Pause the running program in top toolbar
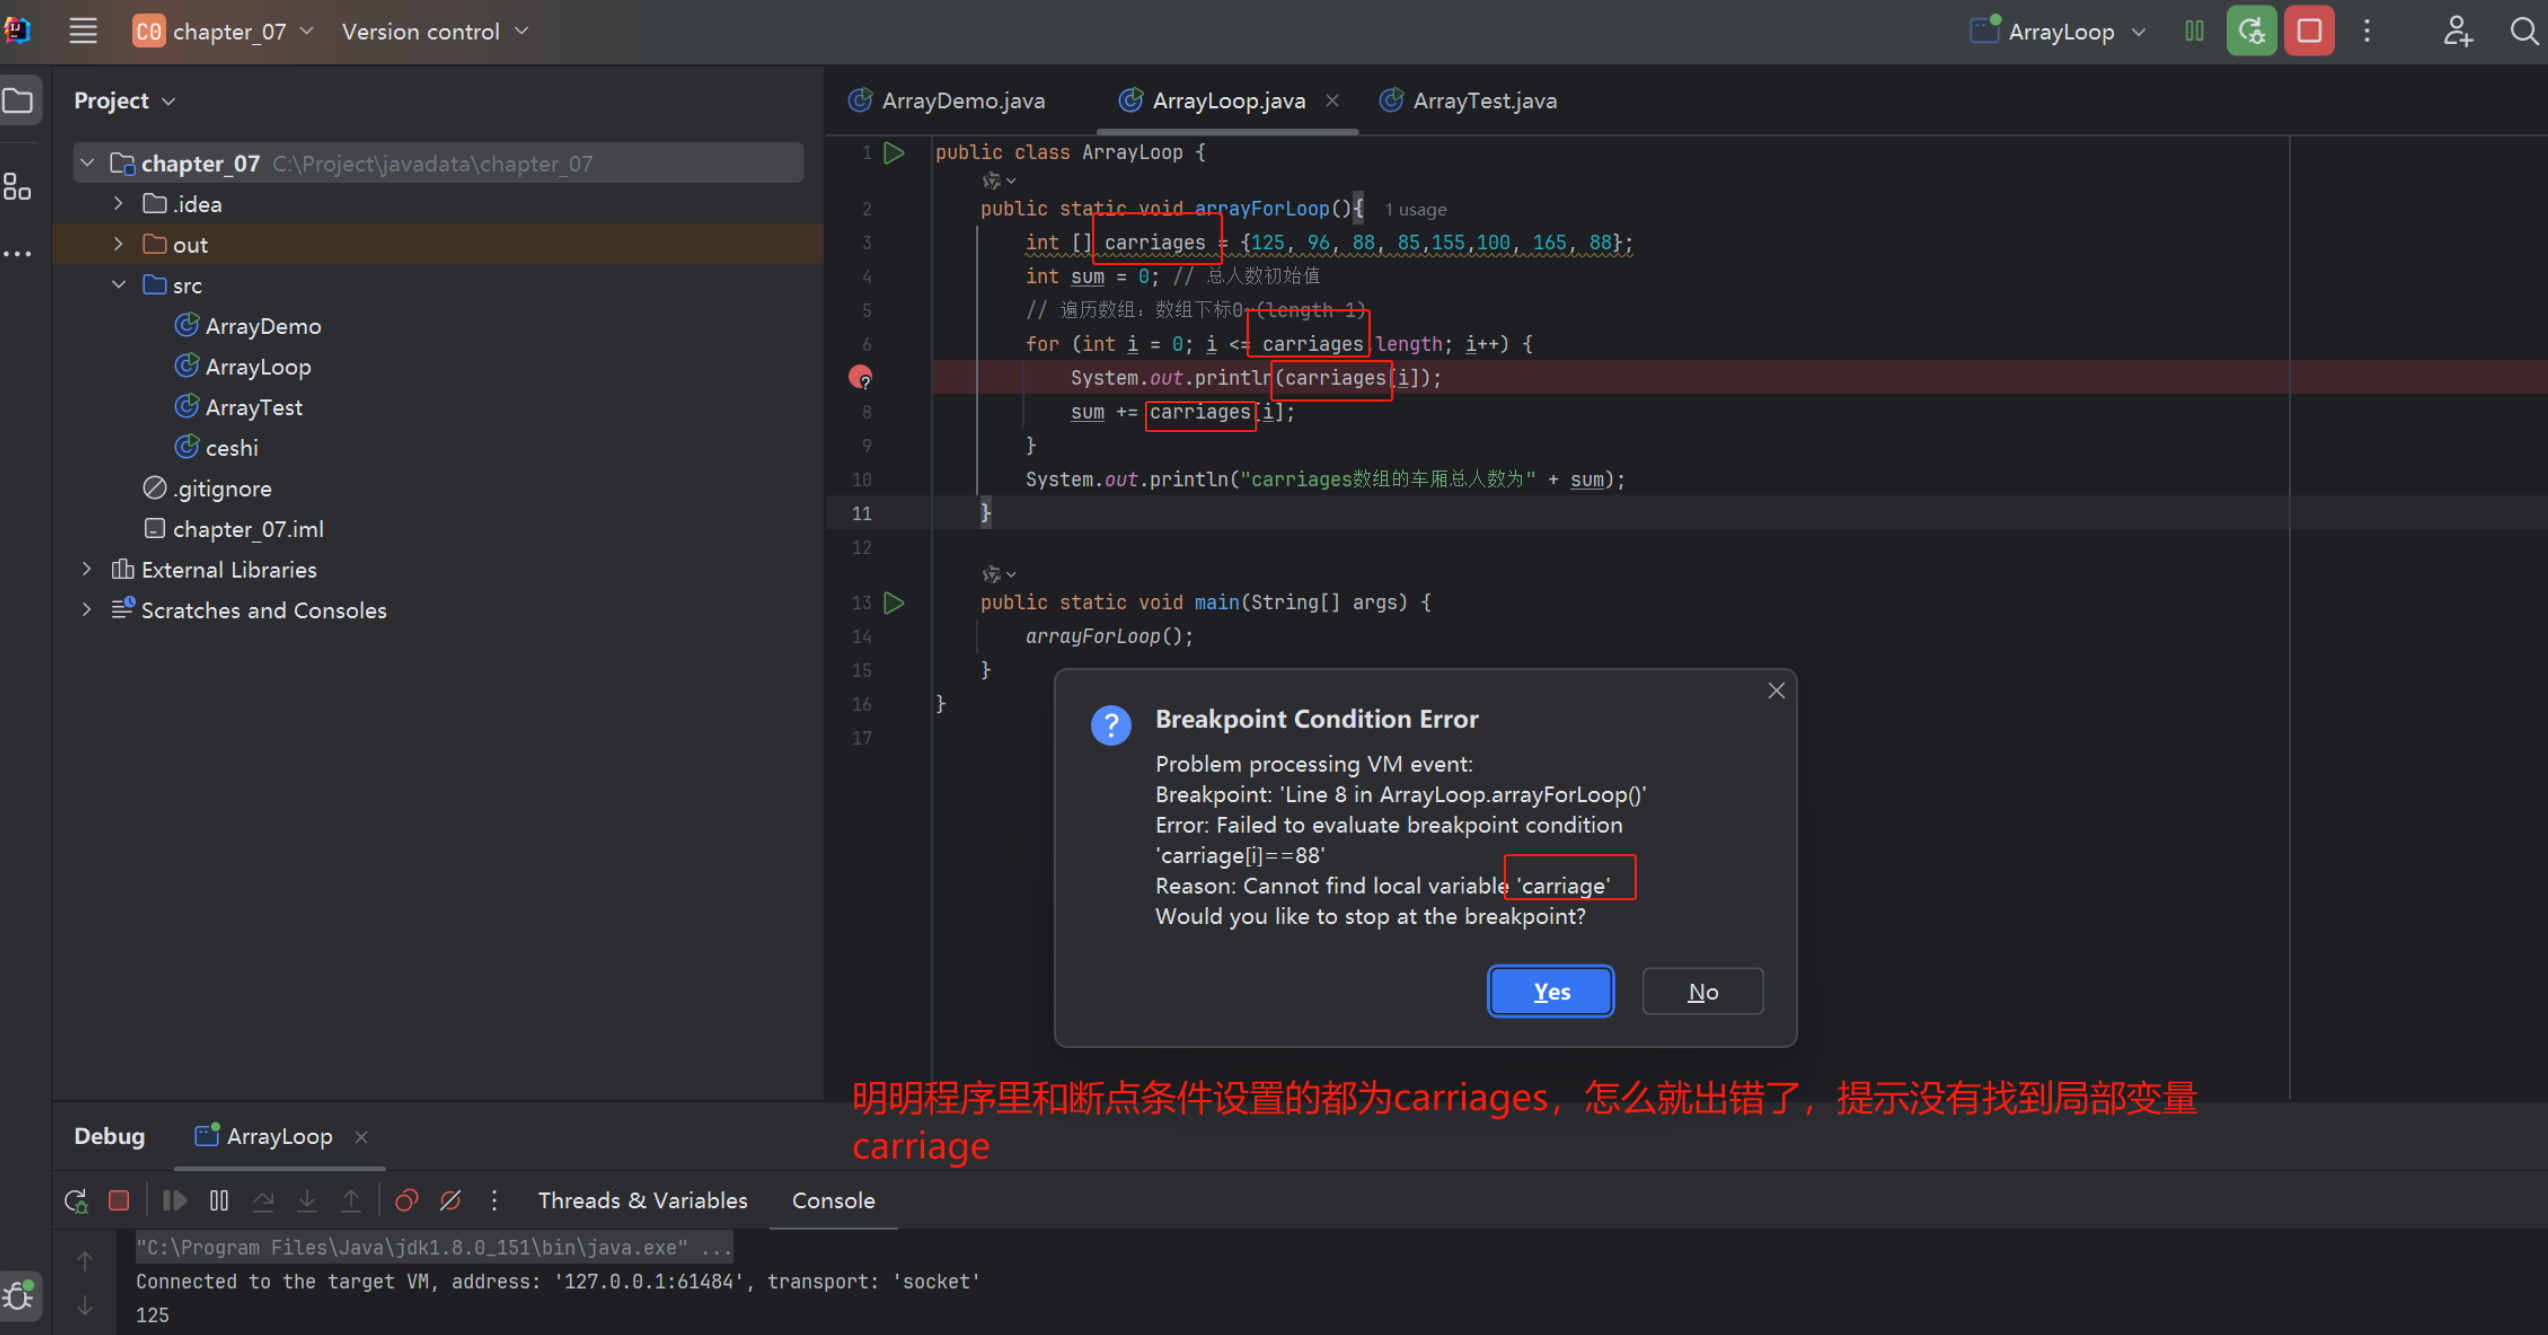2548x1335 pixels. [2194, 31]
